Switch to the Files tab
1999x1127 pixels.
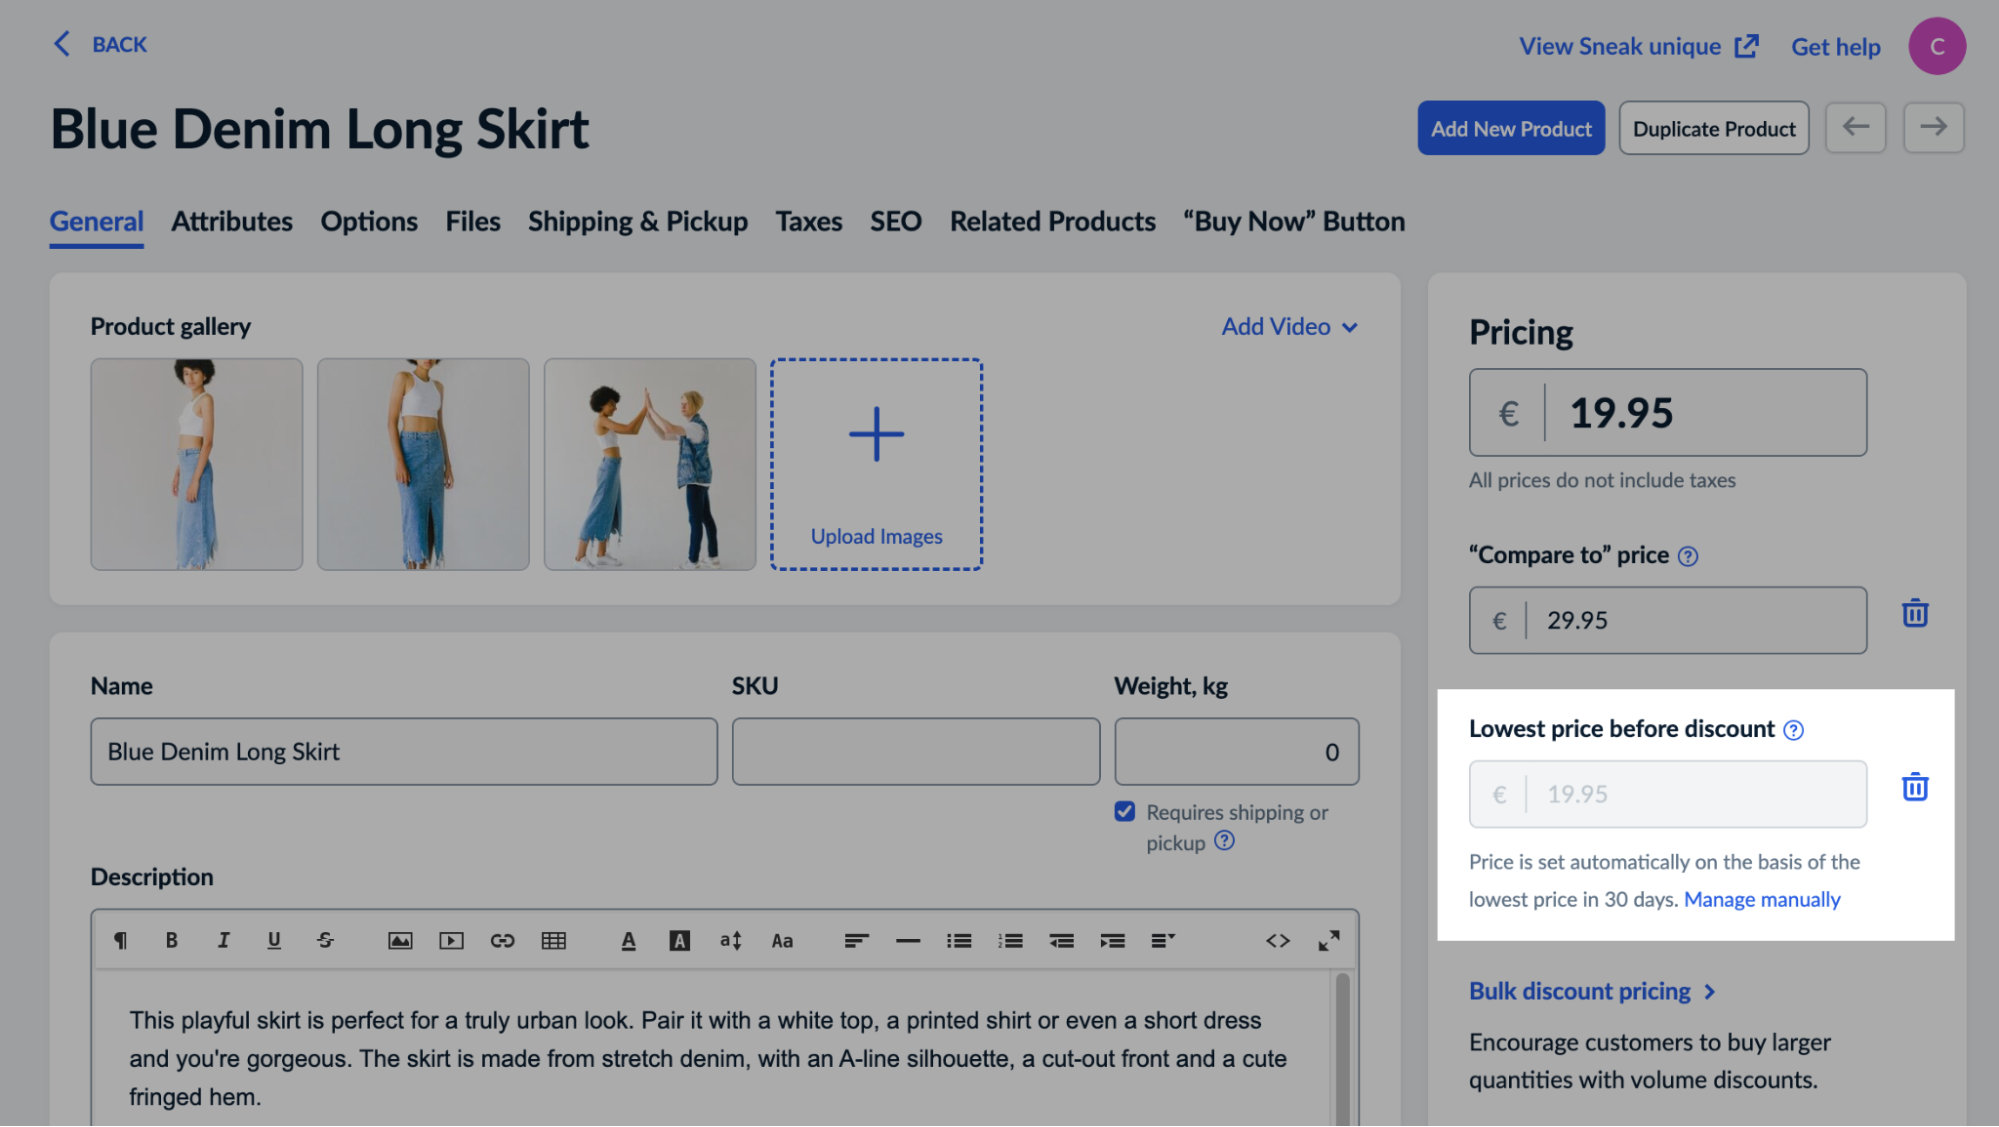(473, 221)
